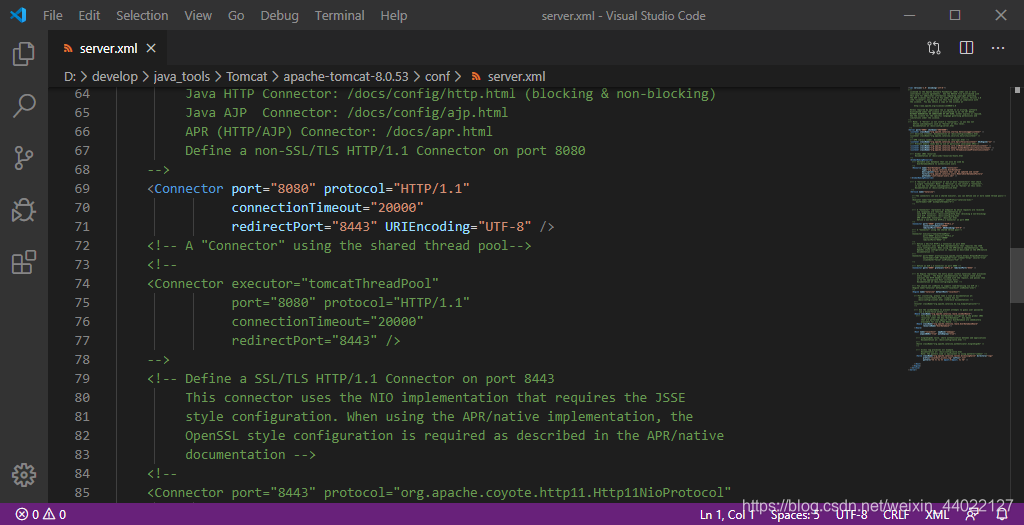The image size is (1024, 525).
Task: Change file encoding UTF-8 in status bar
Action: pos(852,515)
